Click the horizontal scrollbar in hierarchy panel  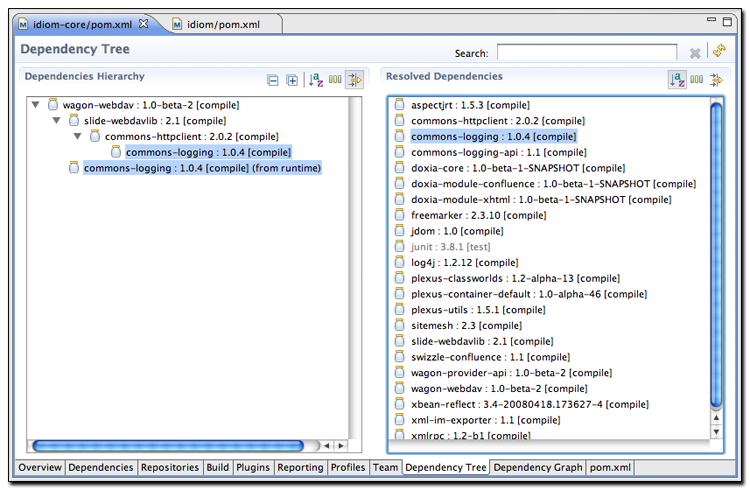[x=170, y=445]
